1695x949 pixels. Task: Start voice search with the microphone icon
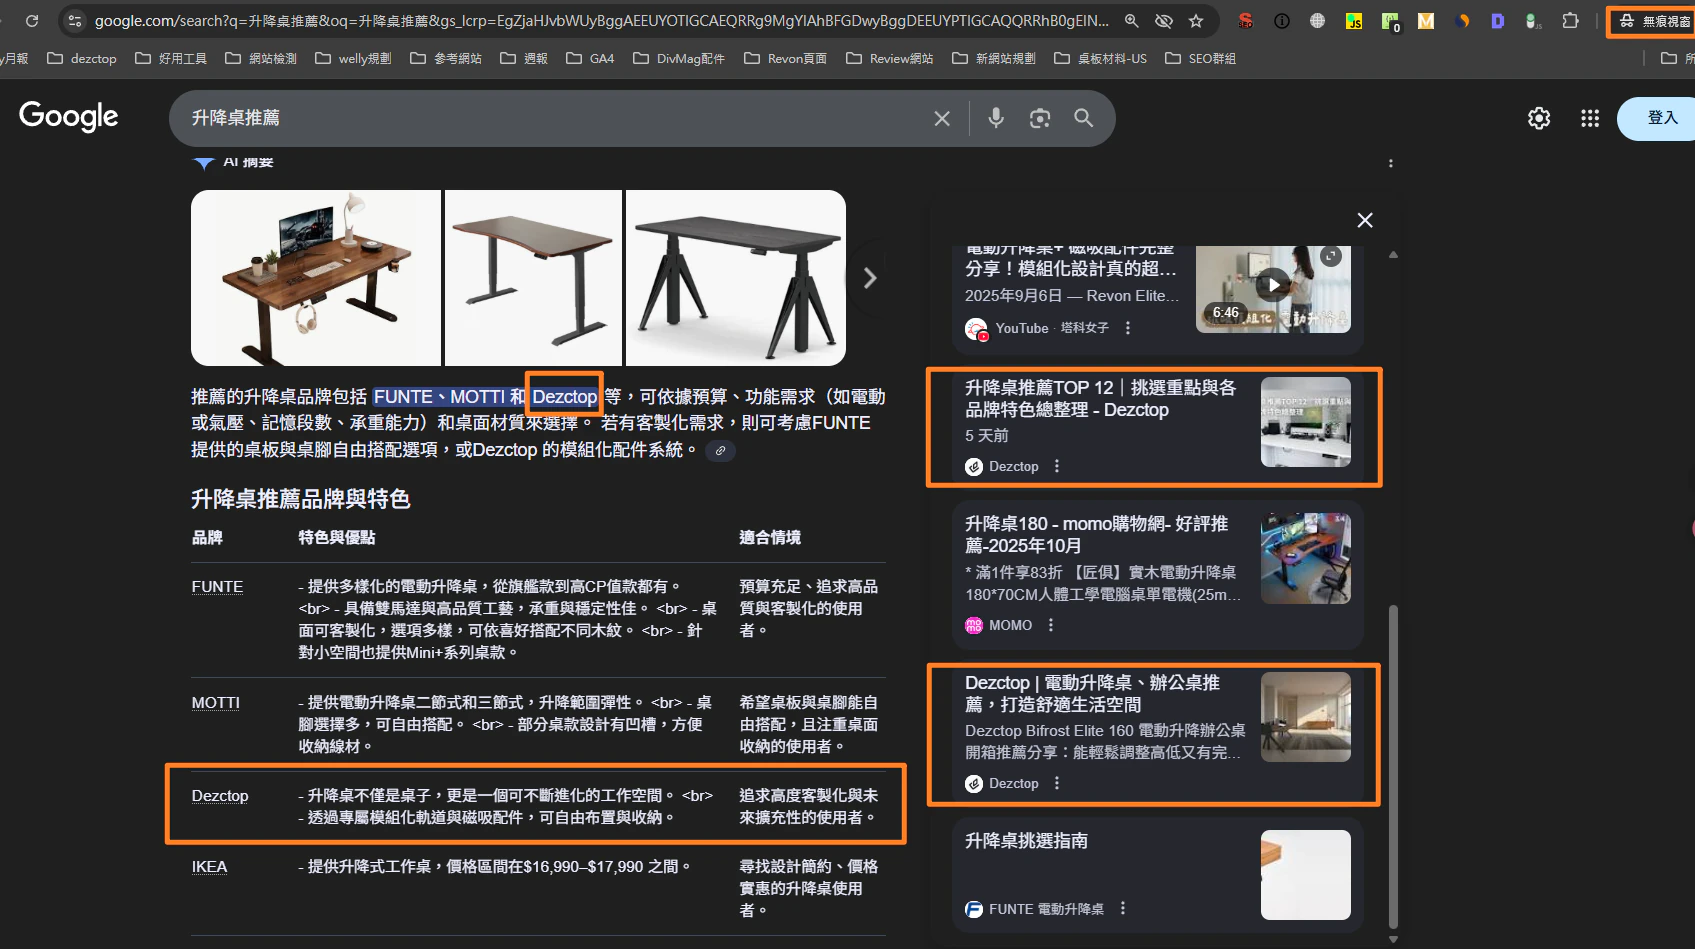click(996, 118)
